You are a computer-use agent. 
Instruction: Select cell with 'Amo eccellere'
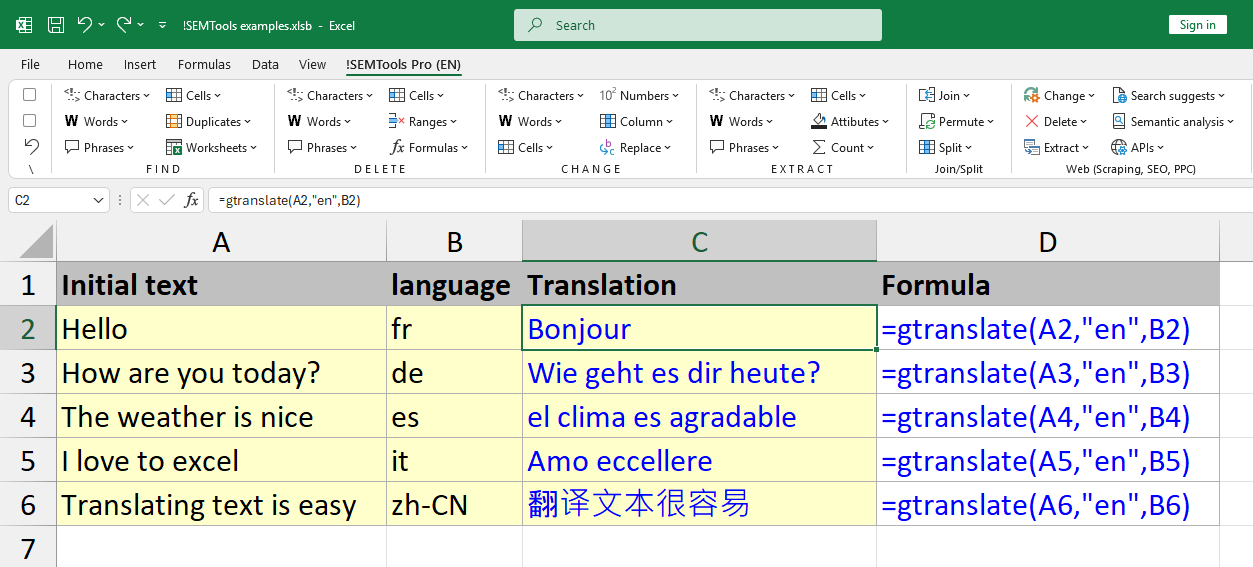point(699,461)
